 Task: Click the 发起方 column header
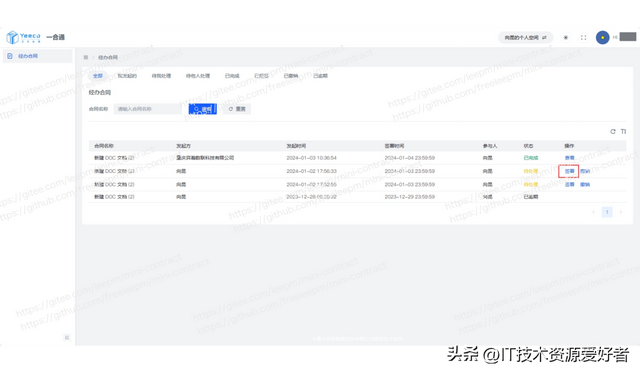click(x=183, y=146)
